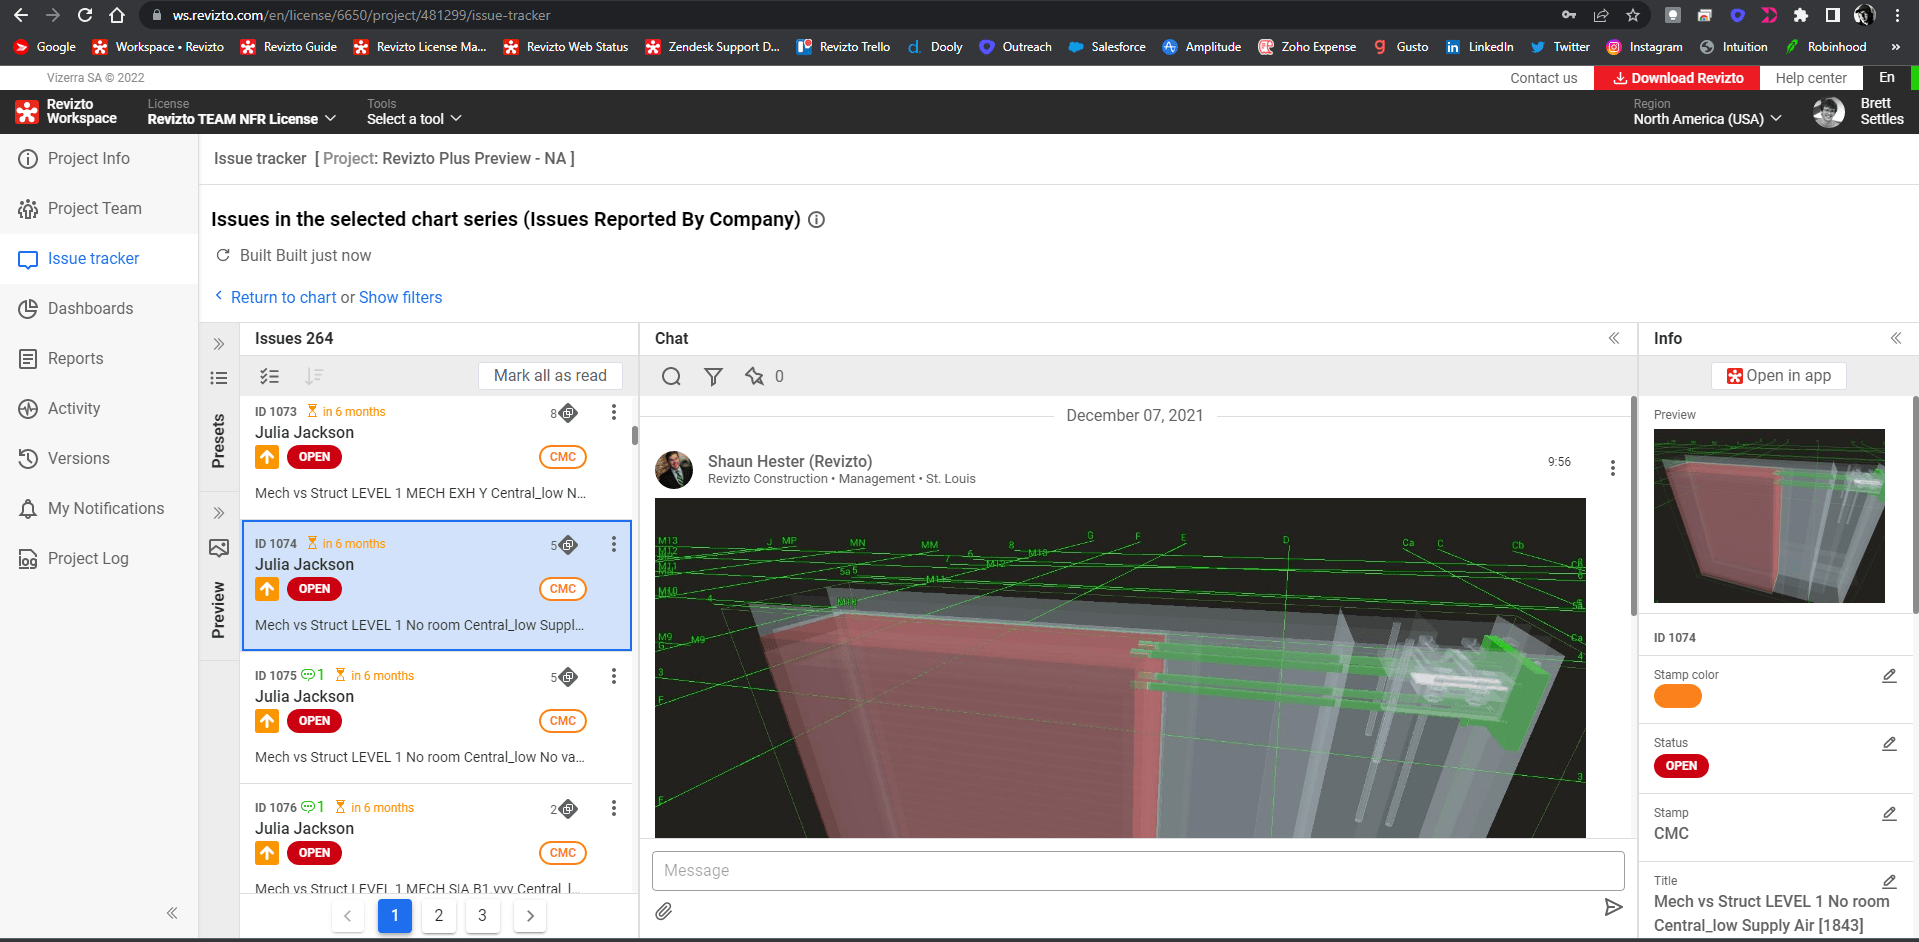Send message with the paper plane icon

pyautogui.click(x=1613, y=907)
